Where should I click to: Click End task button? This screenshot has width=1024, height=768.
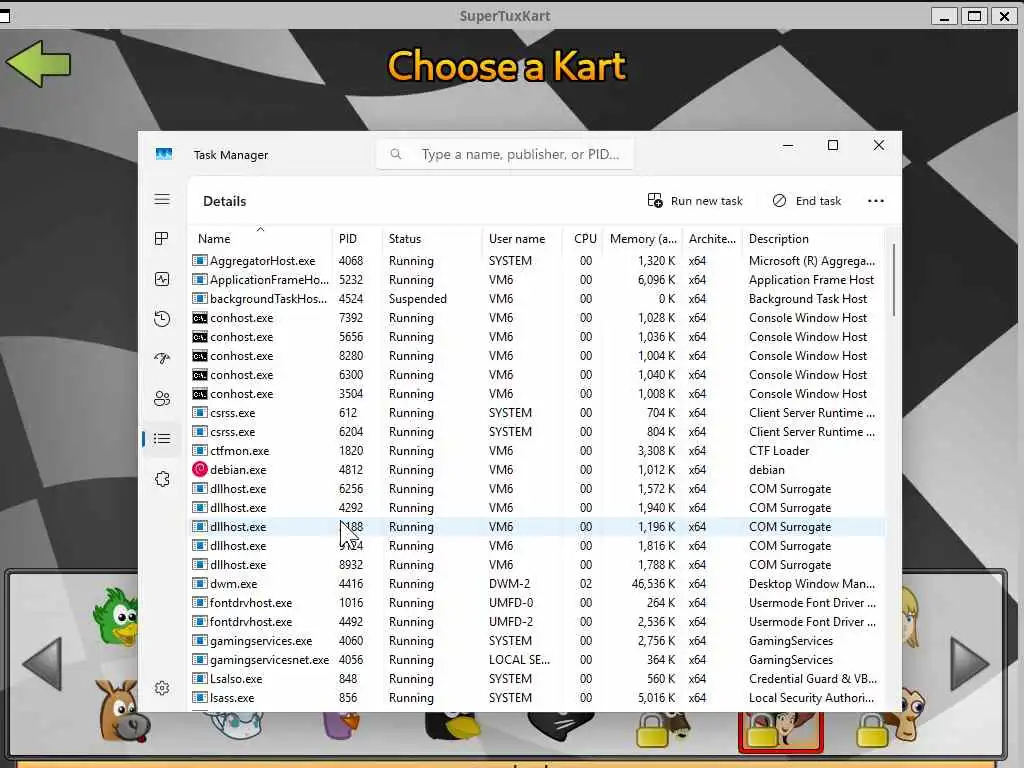click(807, 201)
